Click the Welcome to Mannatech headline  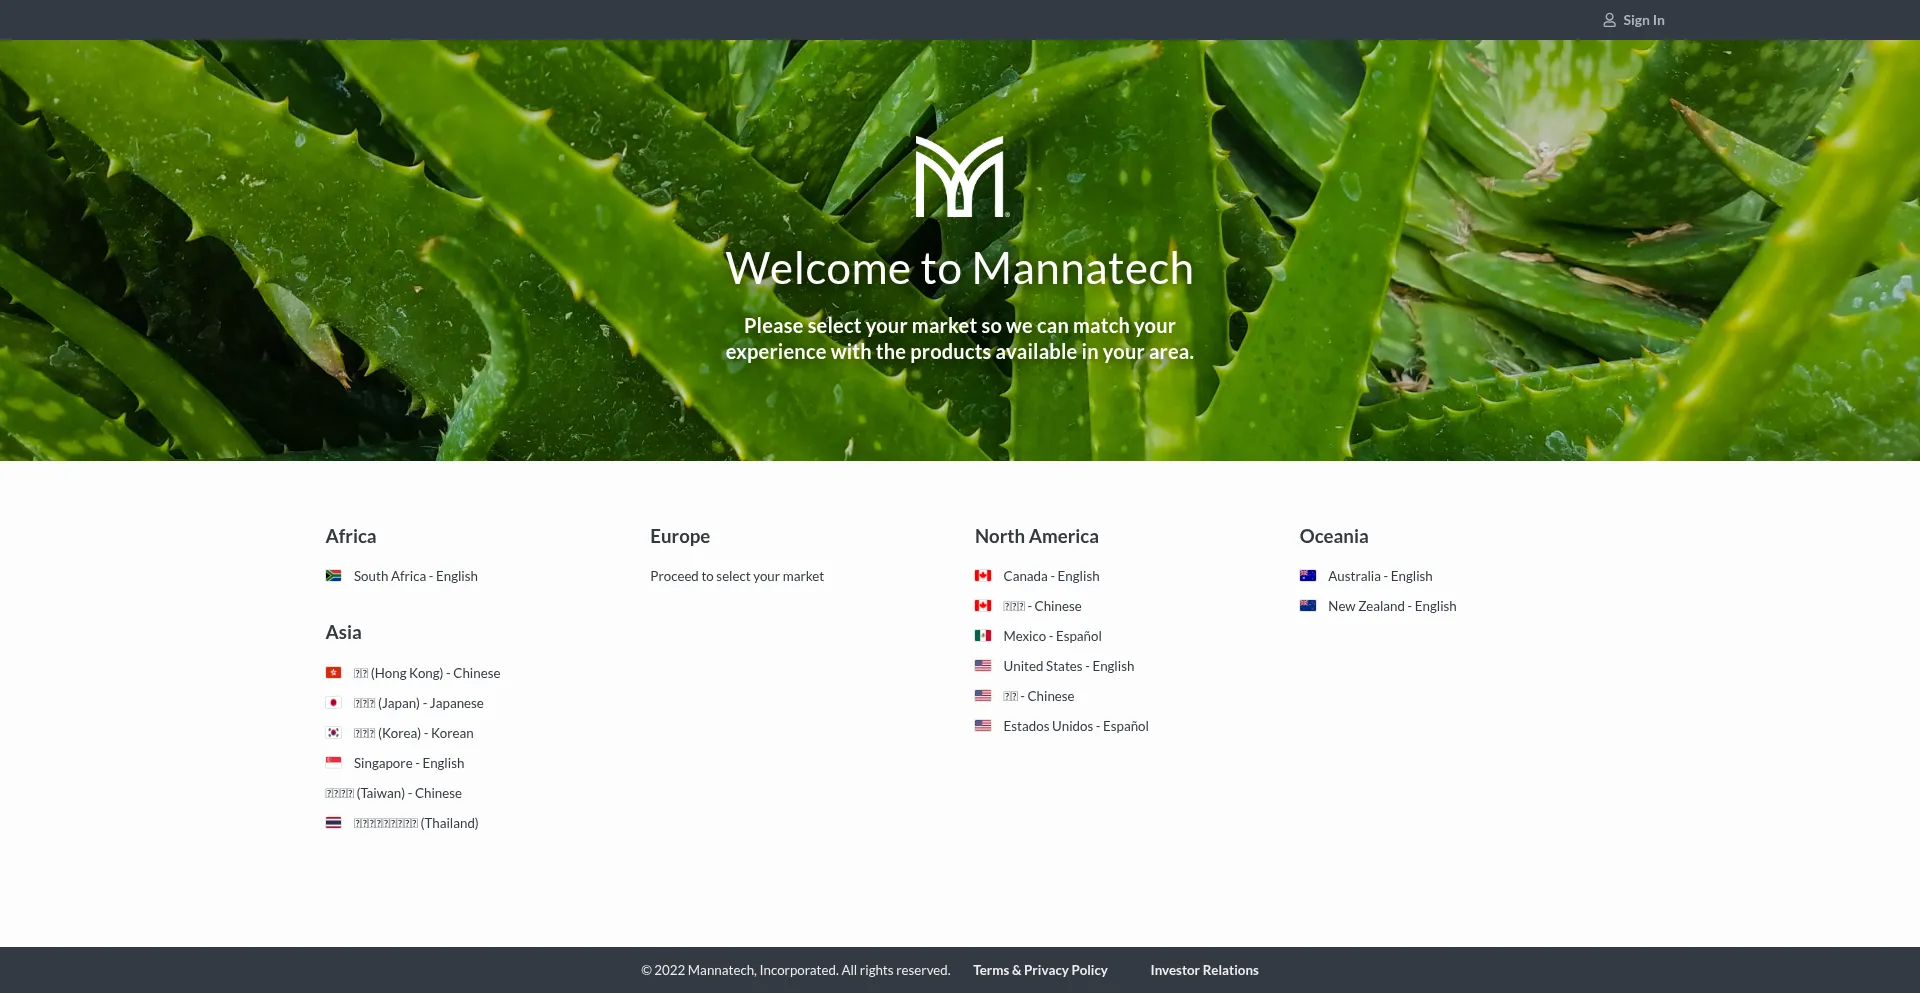(960, 268)
